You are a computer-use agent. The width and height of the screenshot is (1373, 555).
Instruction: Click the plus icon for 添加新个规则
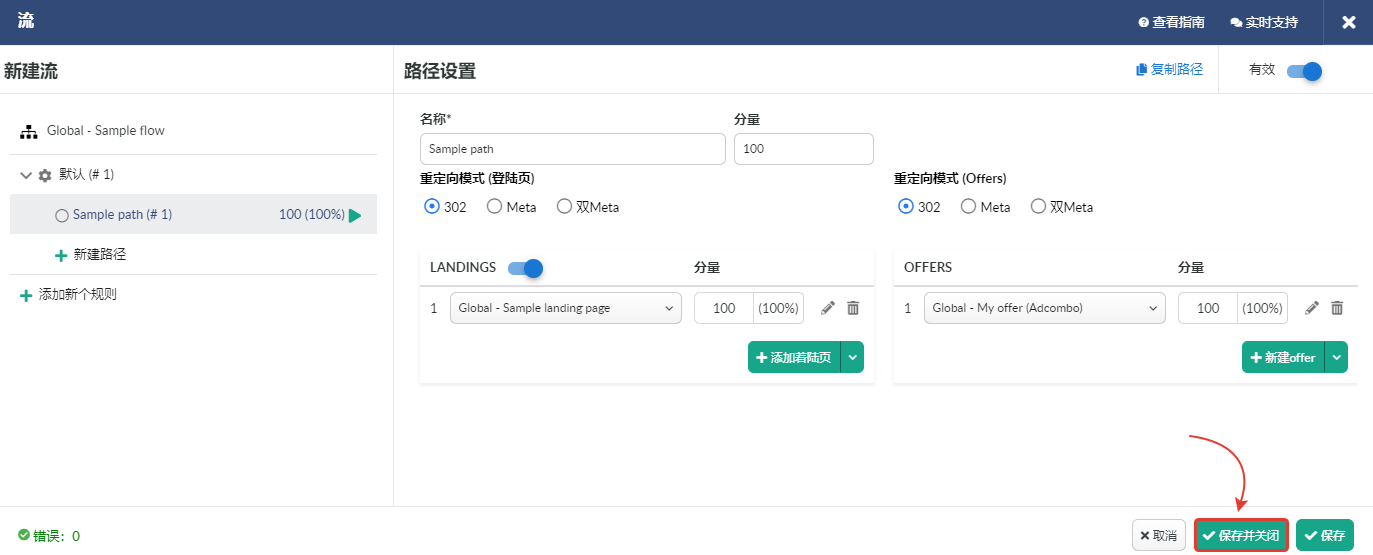(x=26, y=296)
